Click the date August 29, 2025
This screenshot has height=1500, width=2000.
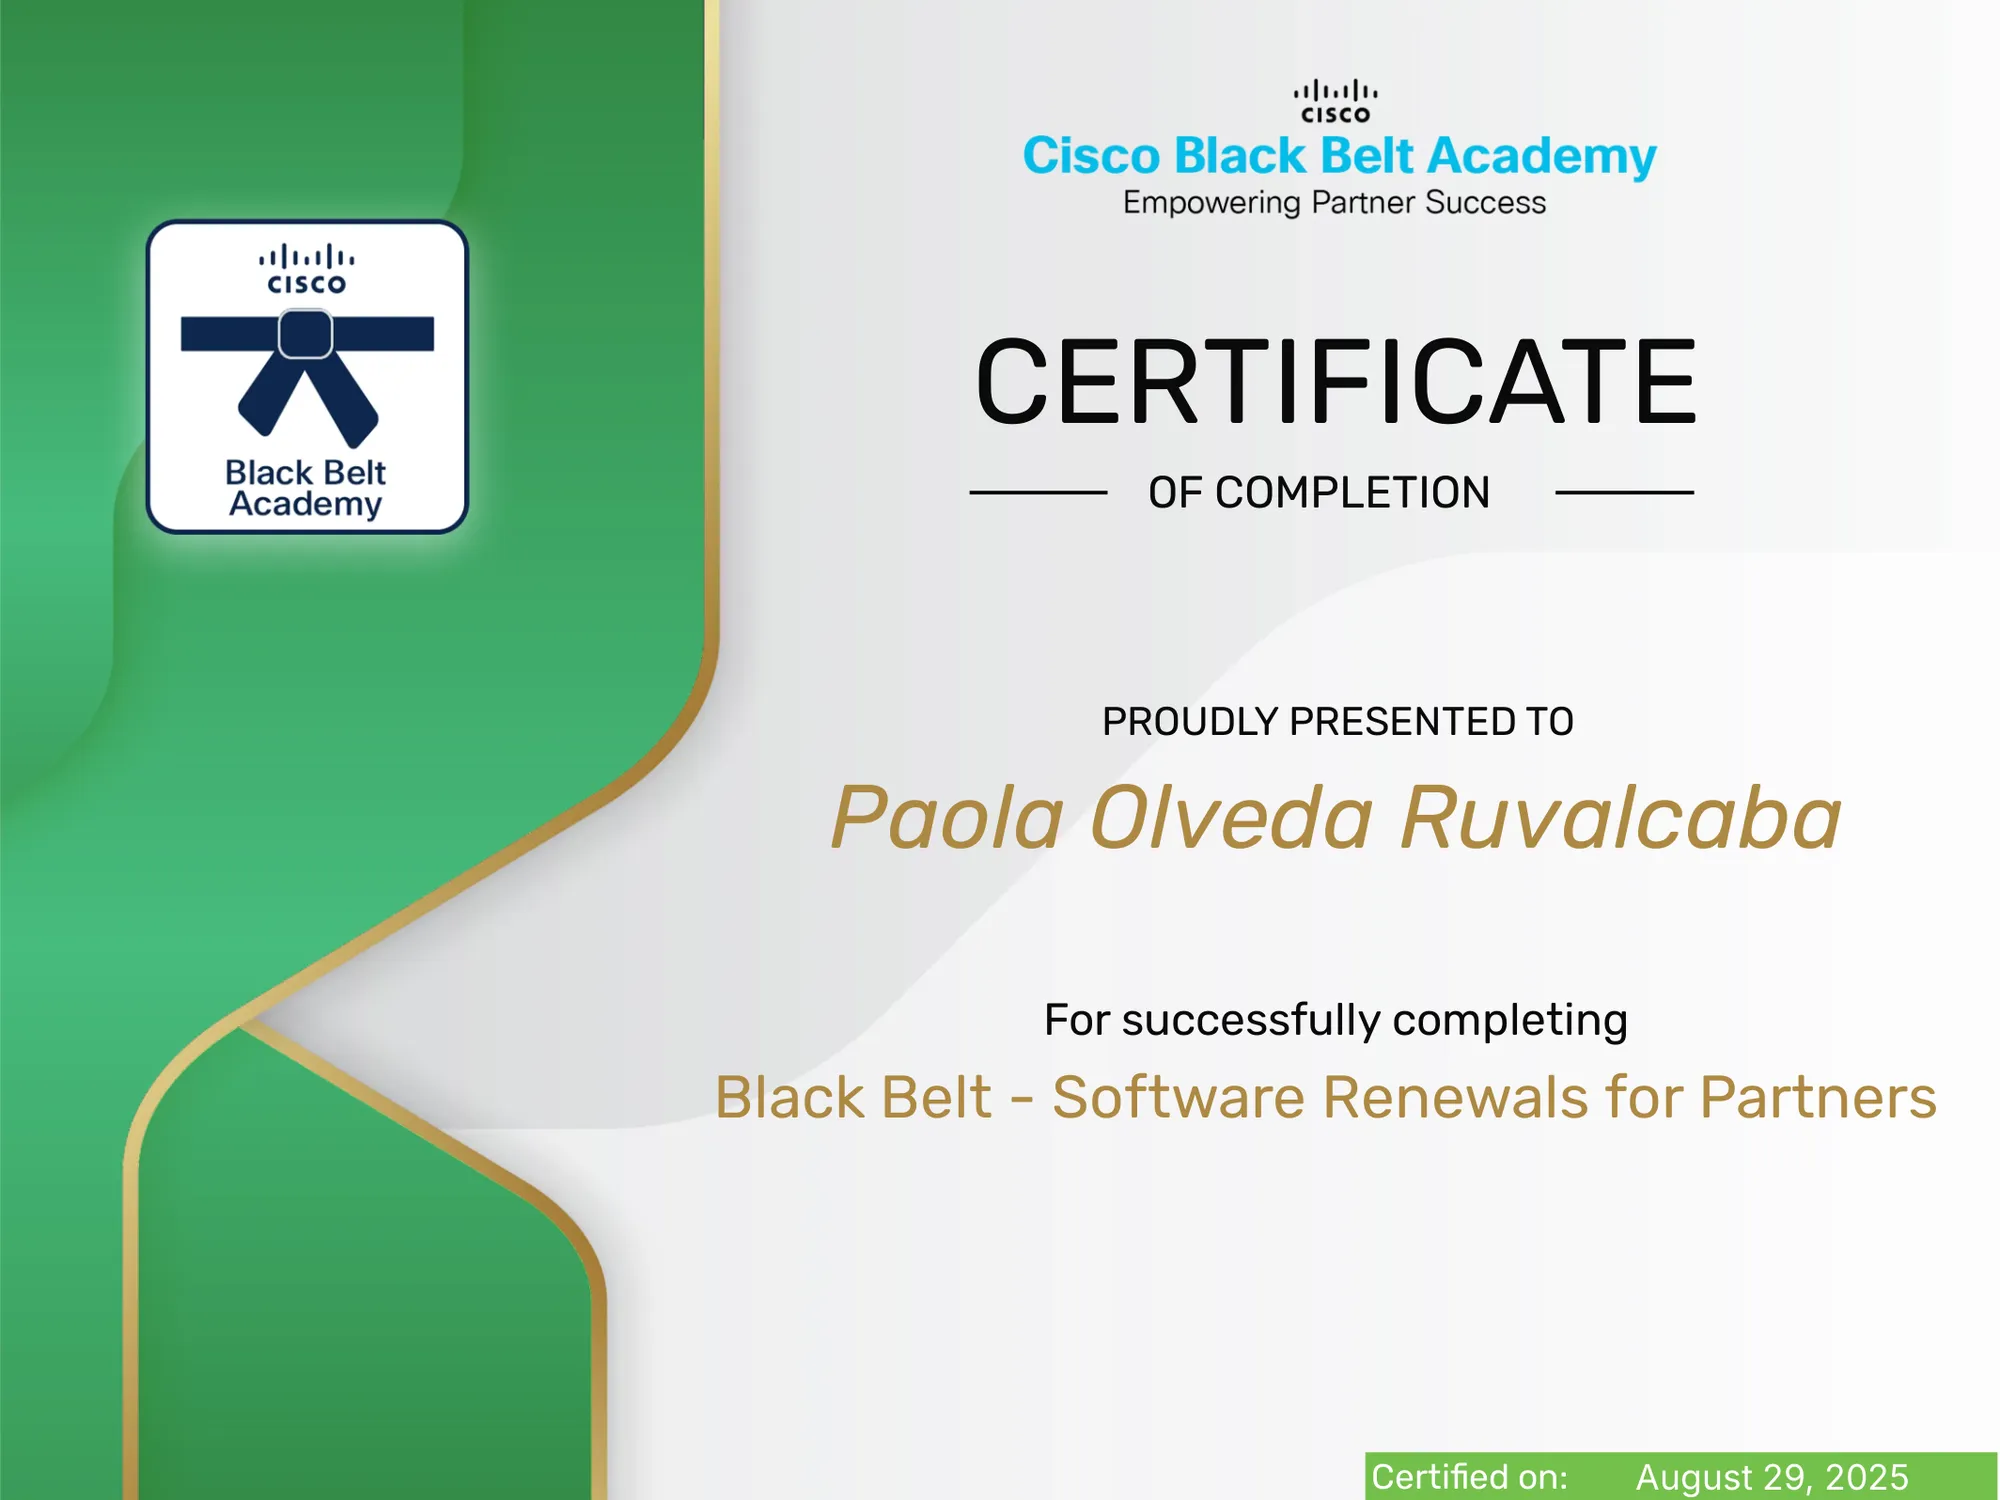[x=1772, y=1477]
